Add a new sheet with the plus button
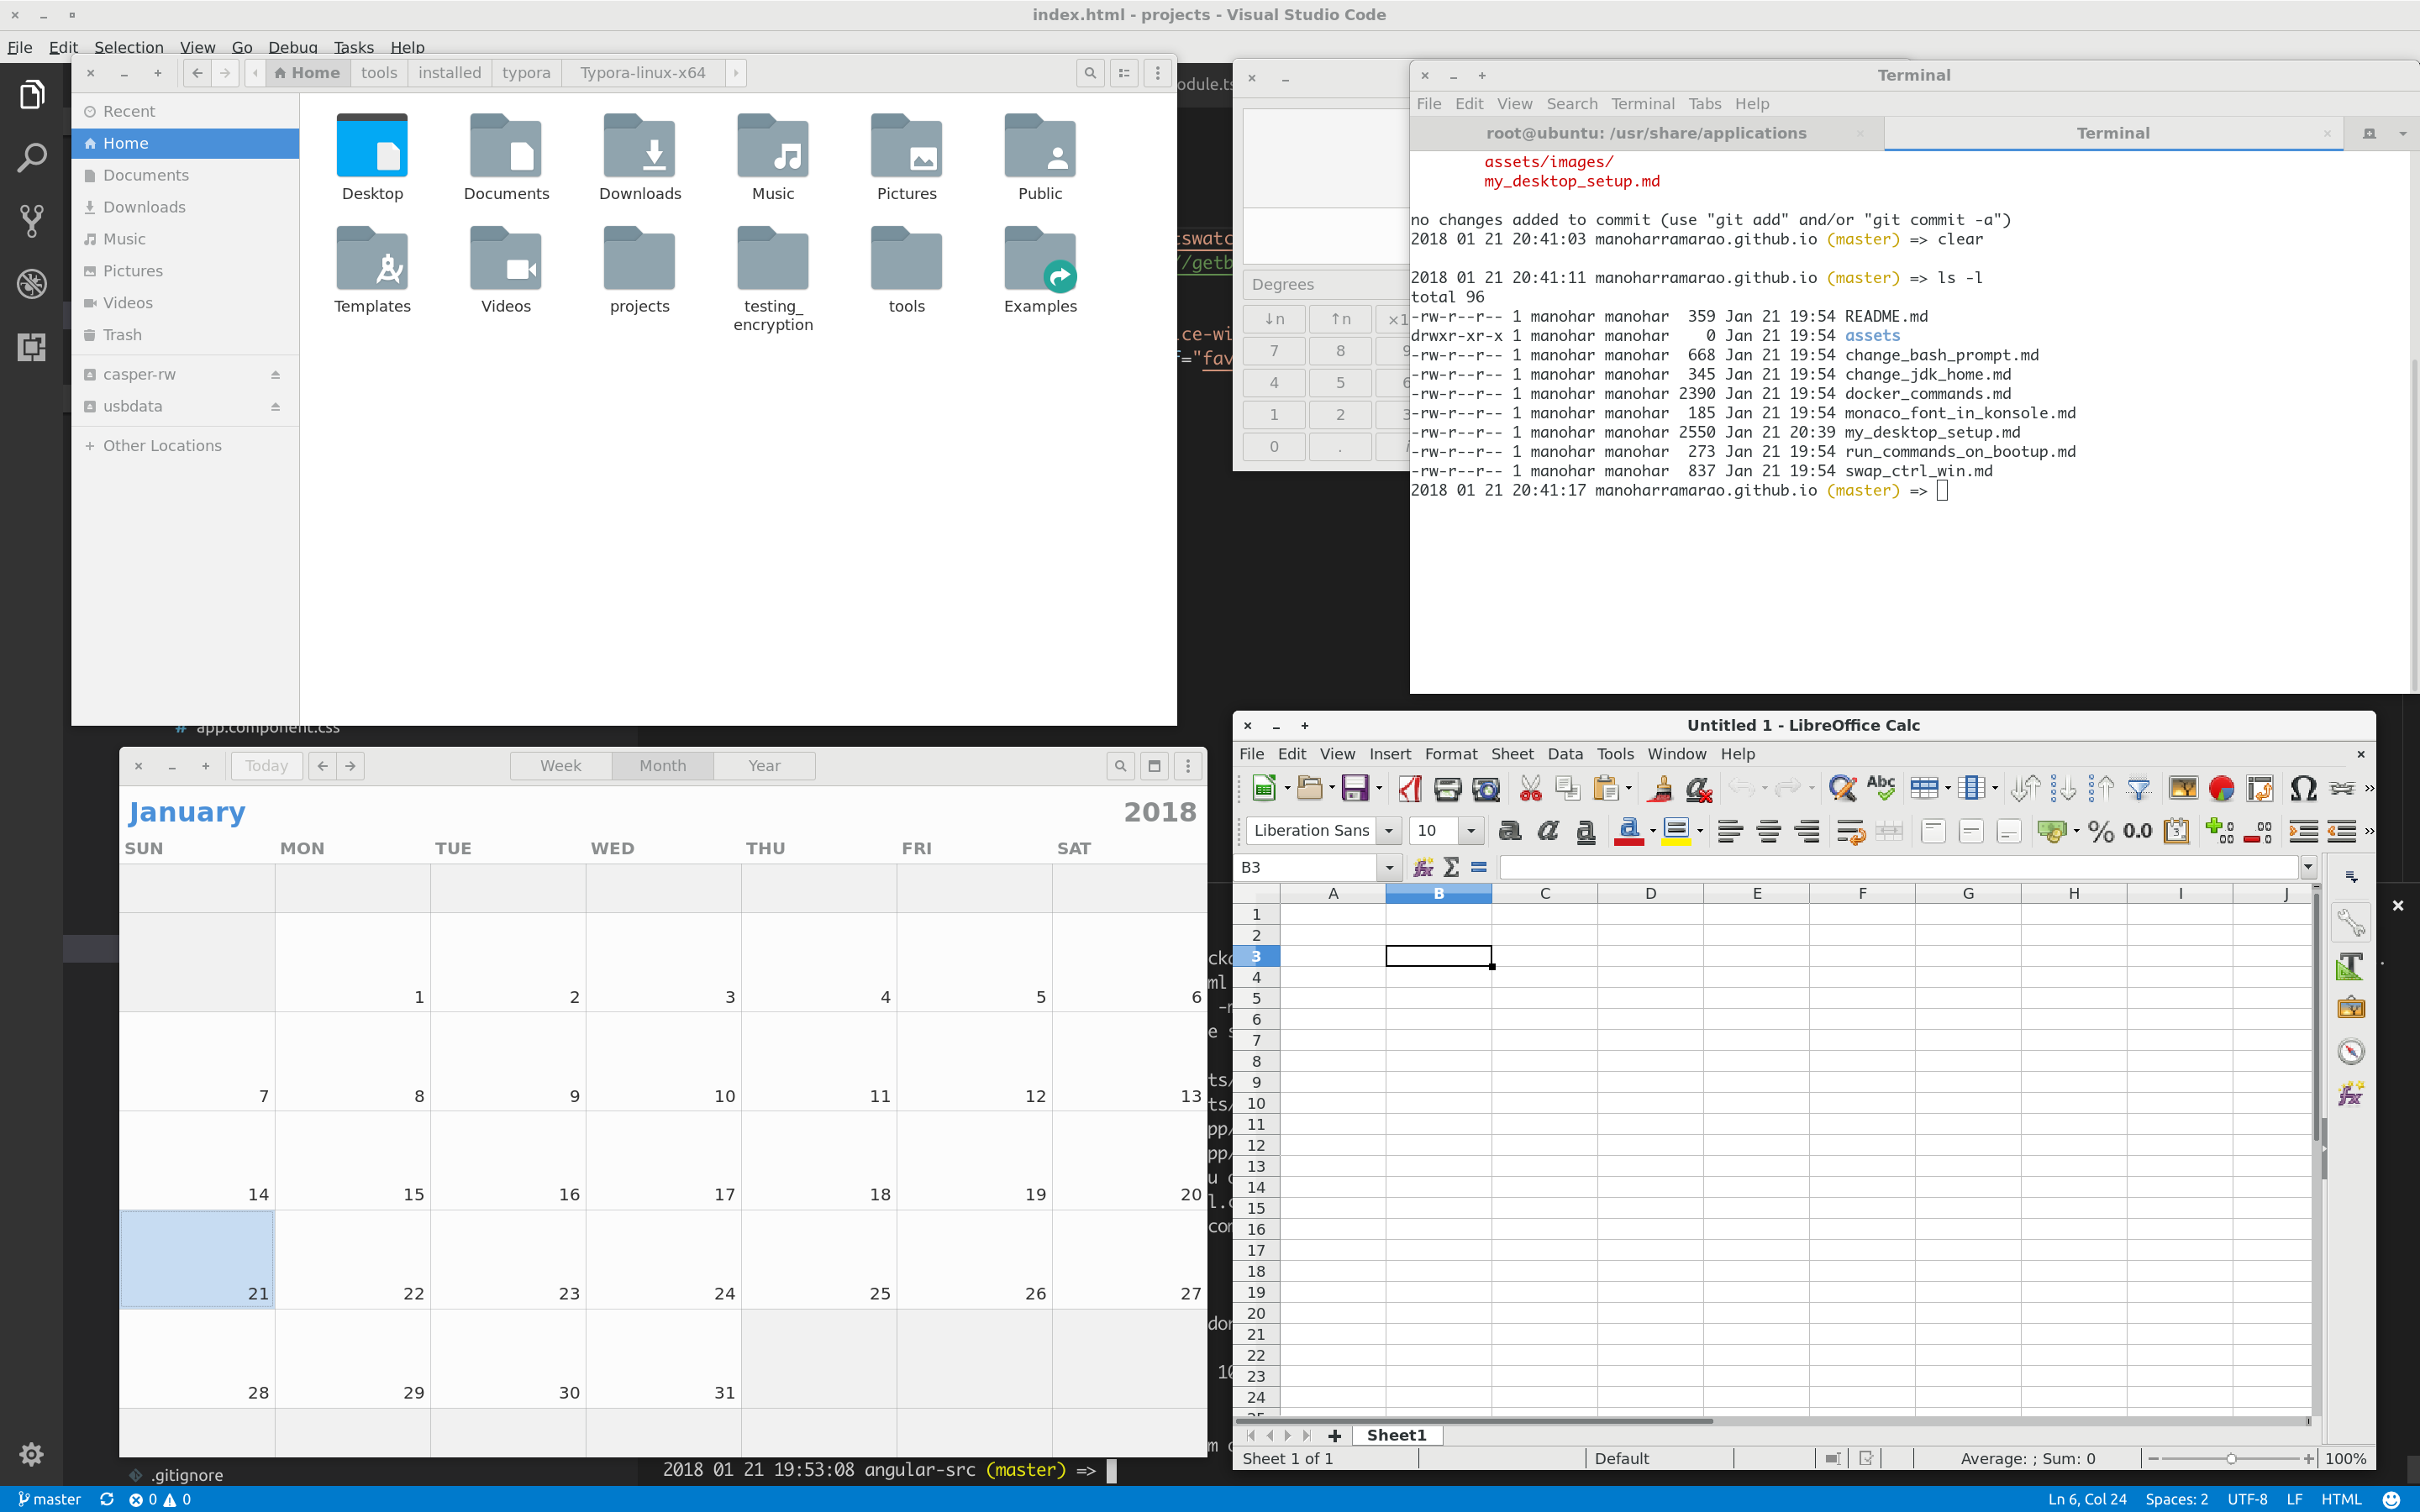This screenshot has height=1512, width=2420. (x=1334, y=1435)
